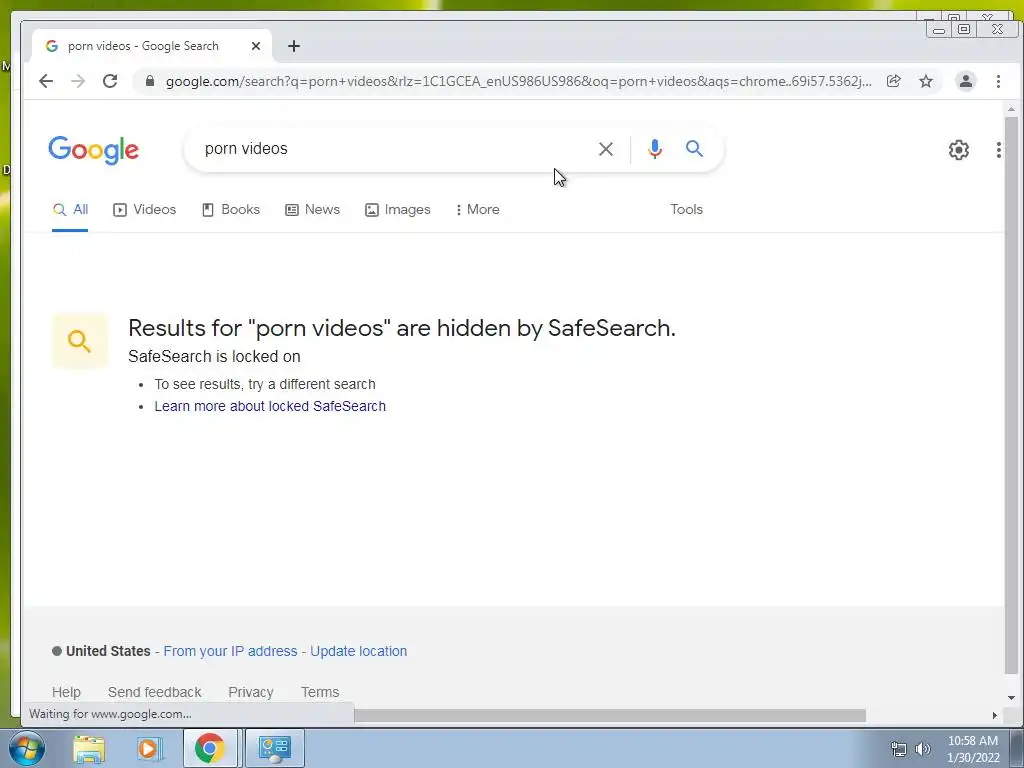Close the 'porn videos - Google Search' tab
The image size is (1024, 768).
pos(256,46)
